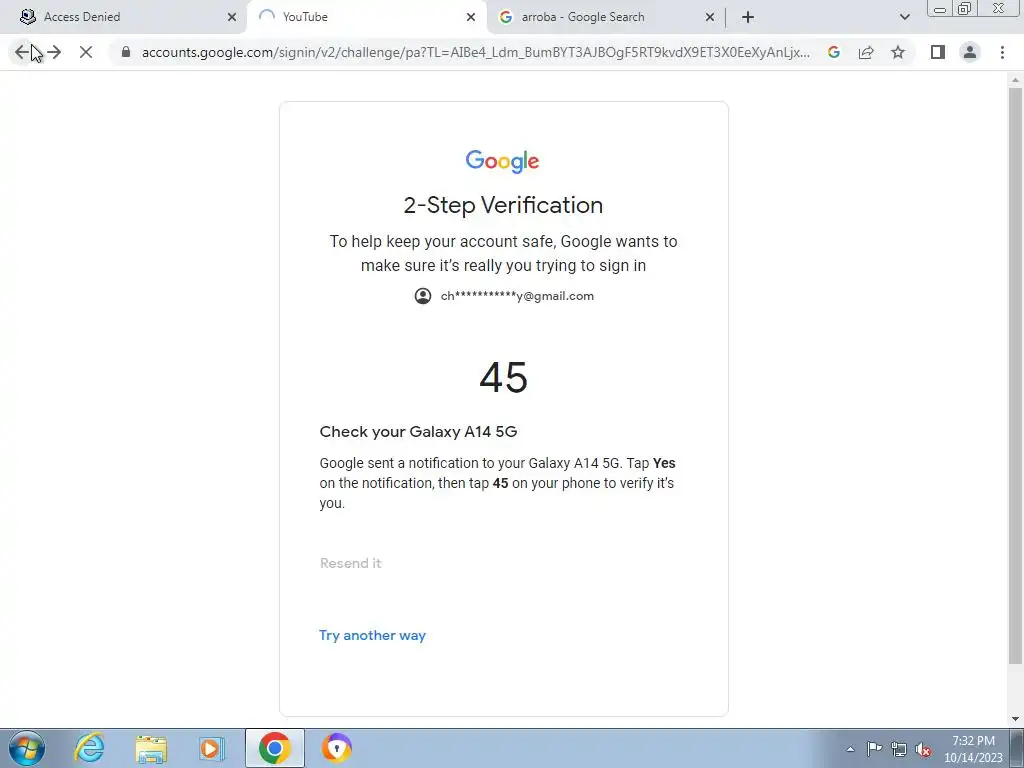The image size is (1024, 768).
Task: Click the Try another way link
Action: click(372, 635)
